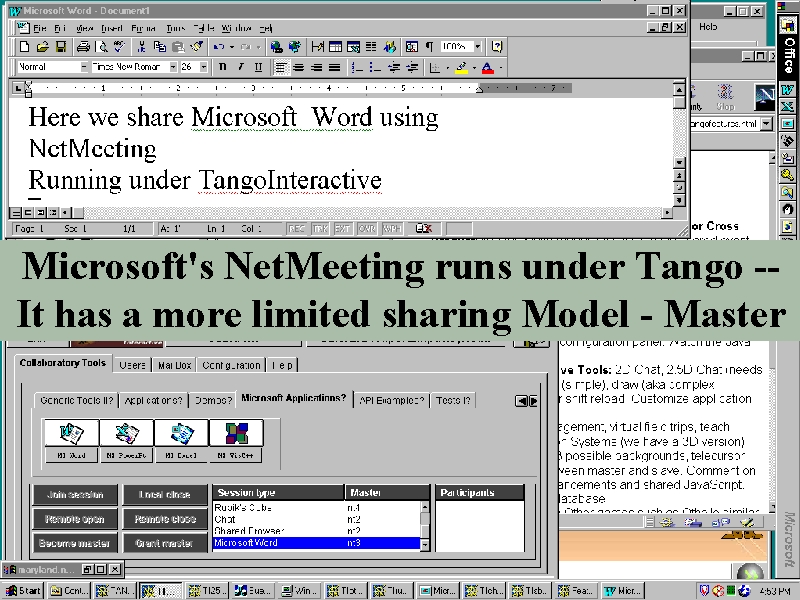Open the Table menu in Word
Image resolution: width=800 pixels, height=600 pixels.
[204, 29]
